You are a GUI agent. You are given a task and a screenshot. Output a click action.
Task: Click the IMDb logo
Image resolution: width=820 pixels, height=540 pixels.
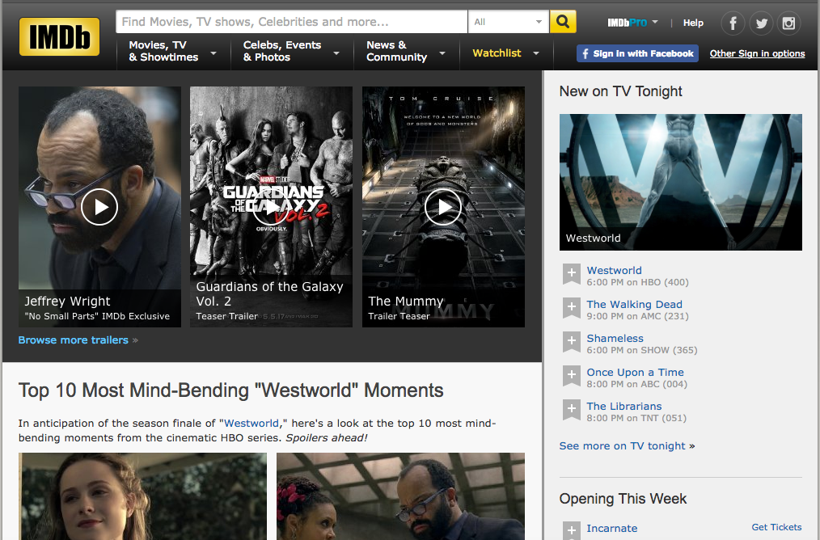click(59, 37)
